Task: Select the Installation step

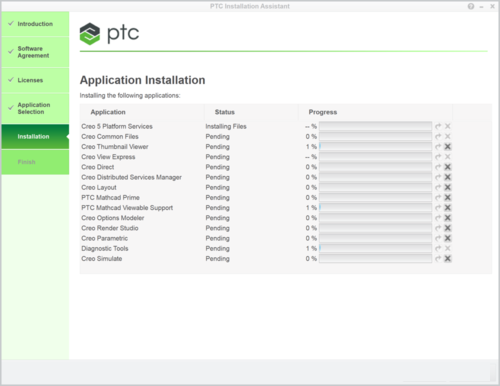Action: (35, 137)
